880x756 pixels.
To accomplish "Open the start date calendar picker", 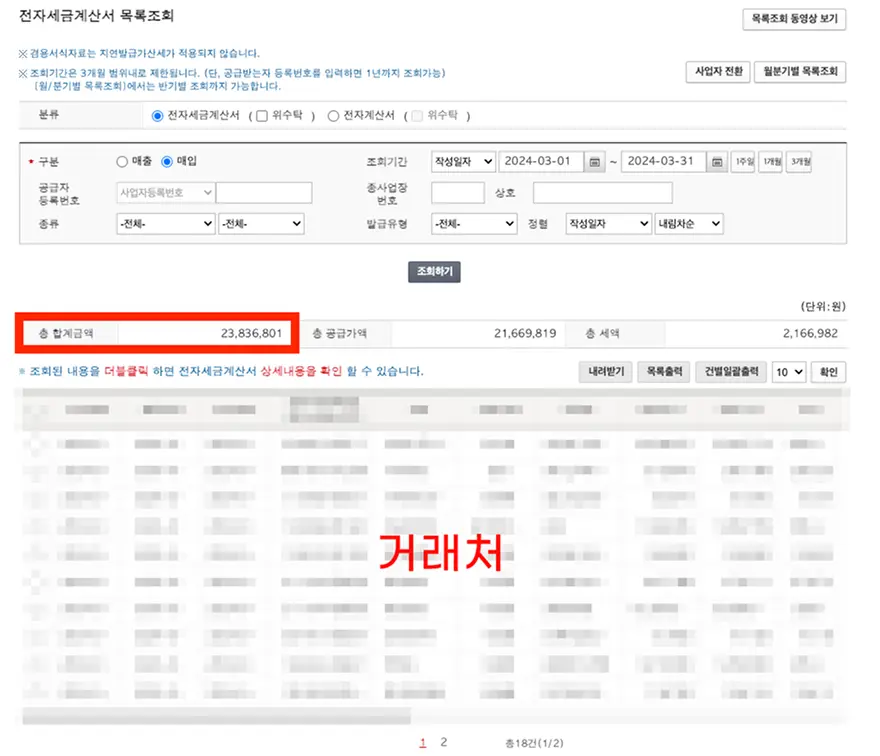I will (595, 162).
